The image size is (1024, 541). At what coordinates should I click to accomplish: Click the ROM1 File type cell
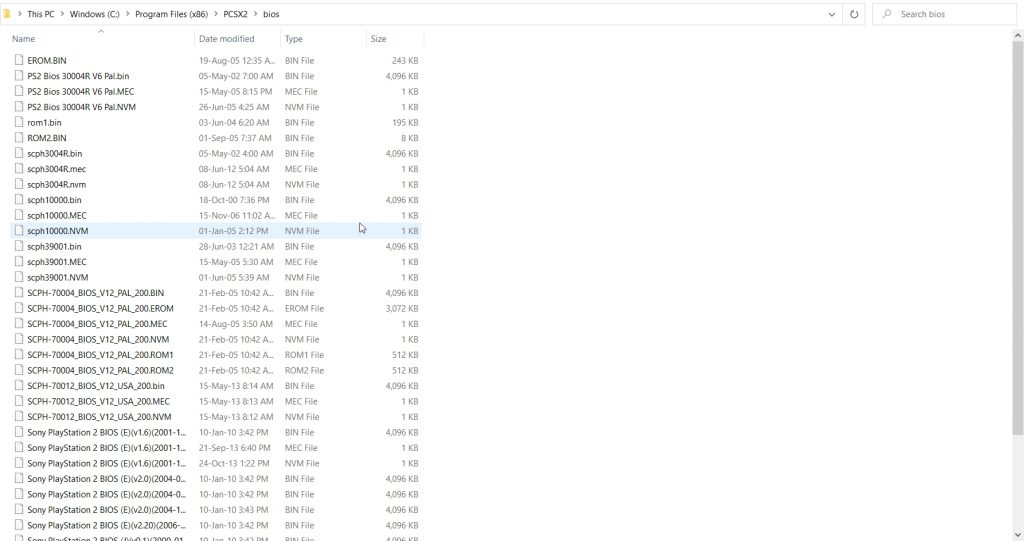(x=304, y=355)
